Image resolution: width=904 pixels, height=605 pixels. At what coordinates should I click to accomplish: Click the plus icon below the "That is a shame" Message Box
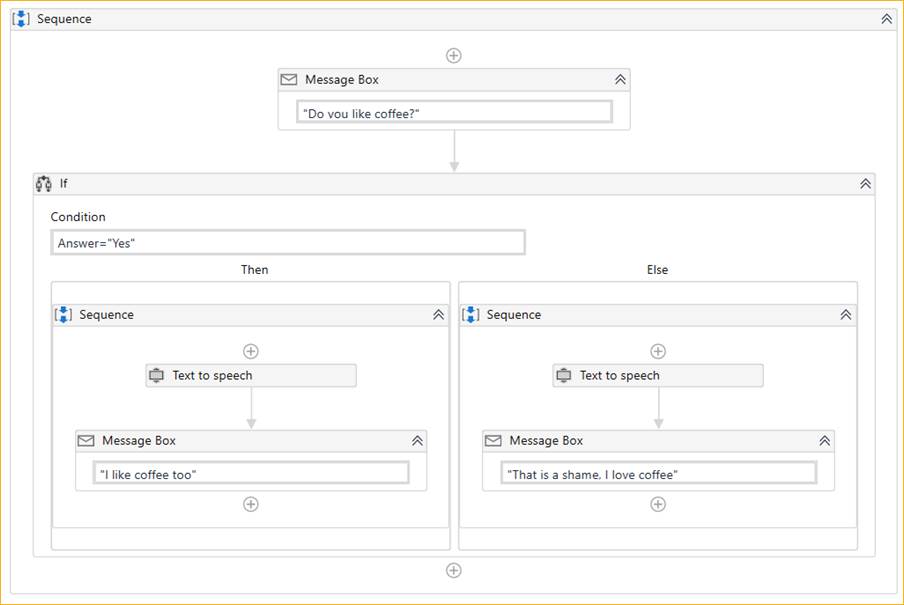click(658, 504)
